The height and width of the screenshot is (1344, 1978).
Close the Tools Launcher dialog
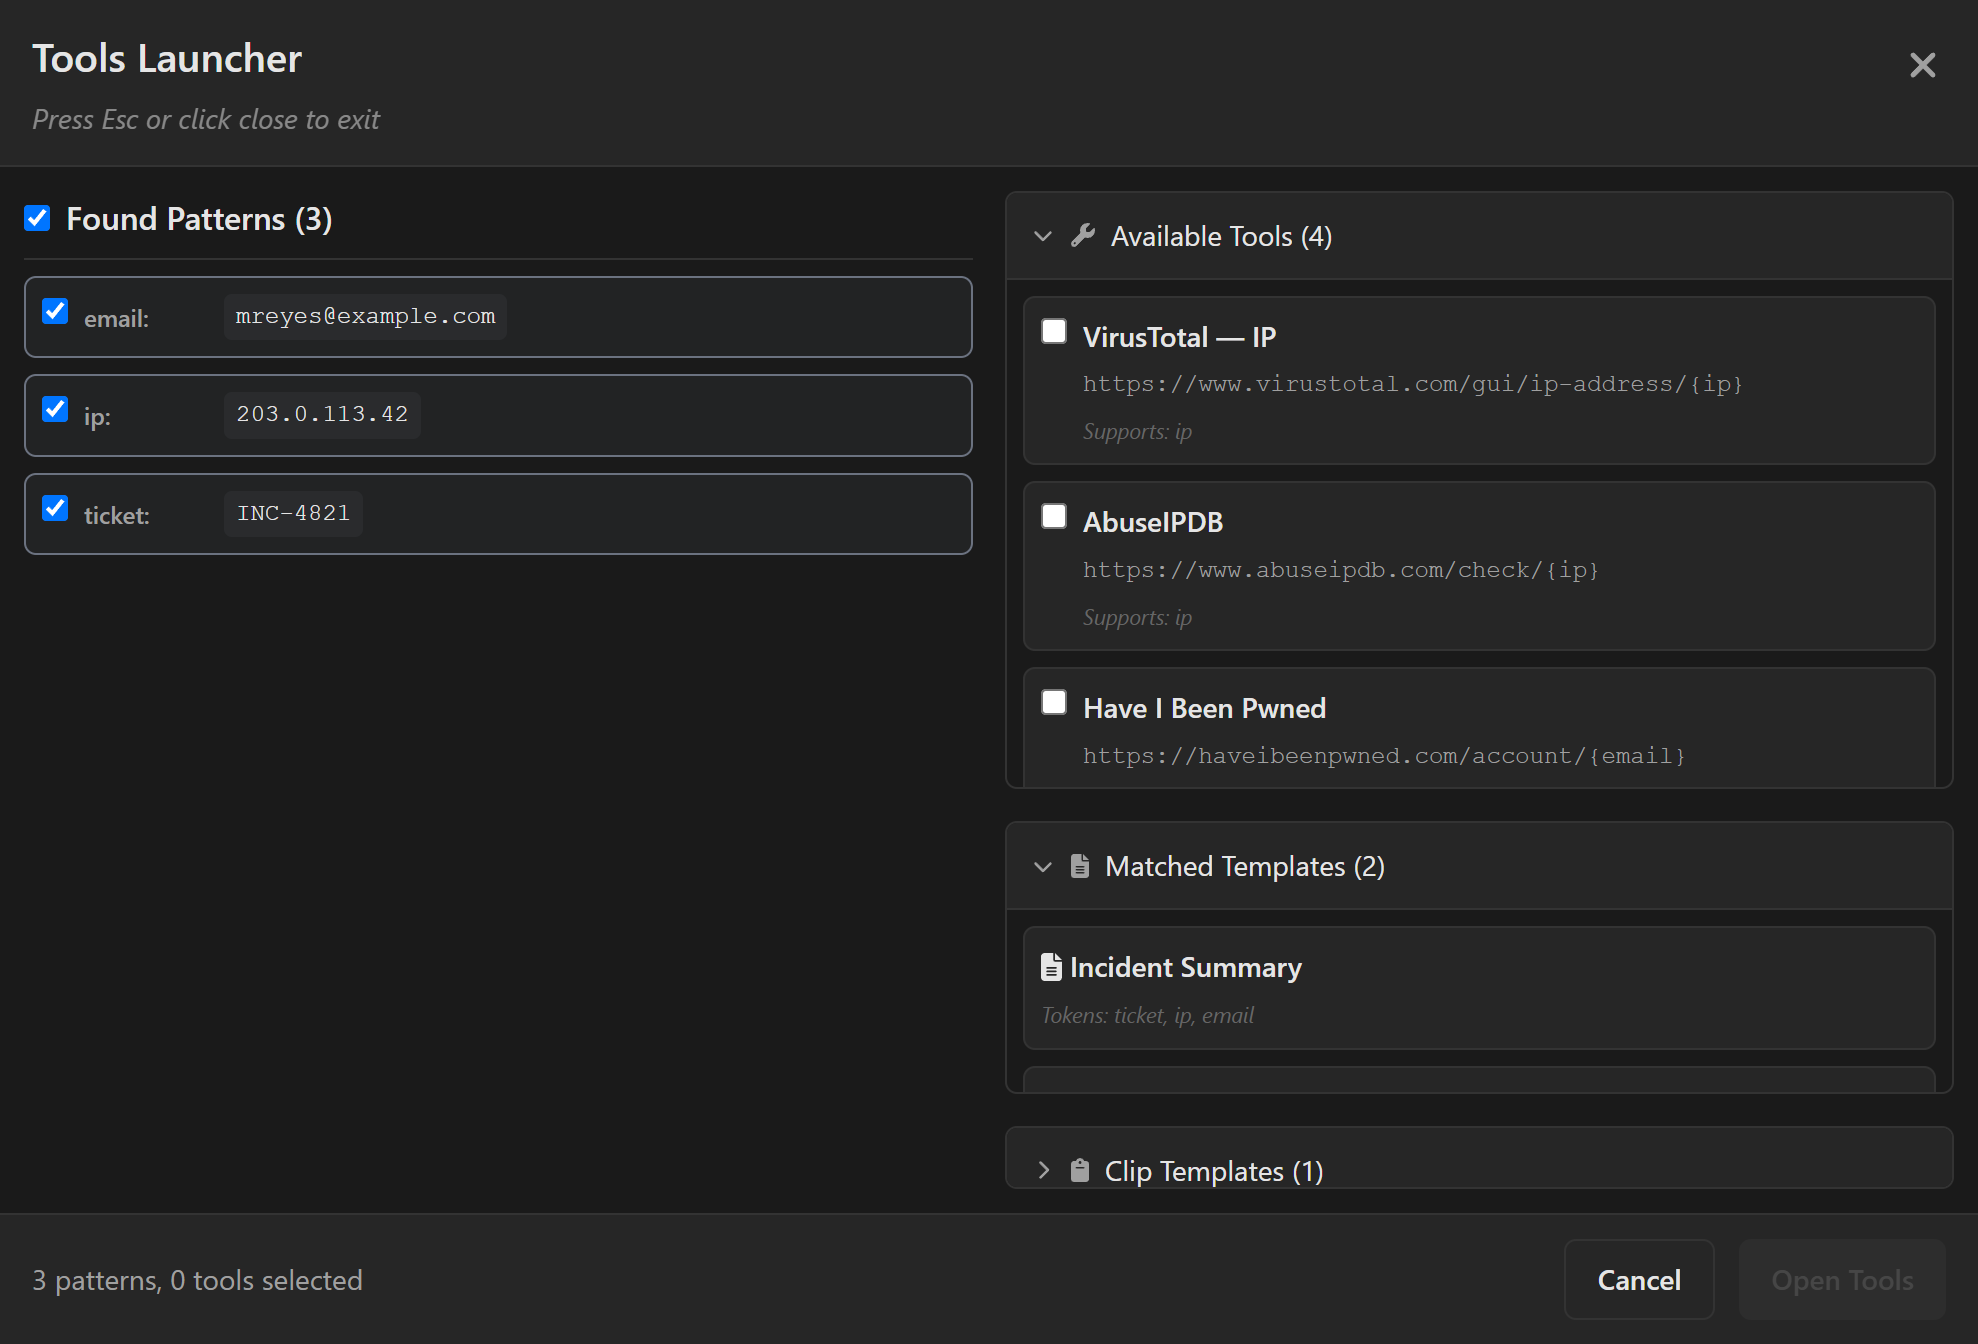(x=1922, y=65)
